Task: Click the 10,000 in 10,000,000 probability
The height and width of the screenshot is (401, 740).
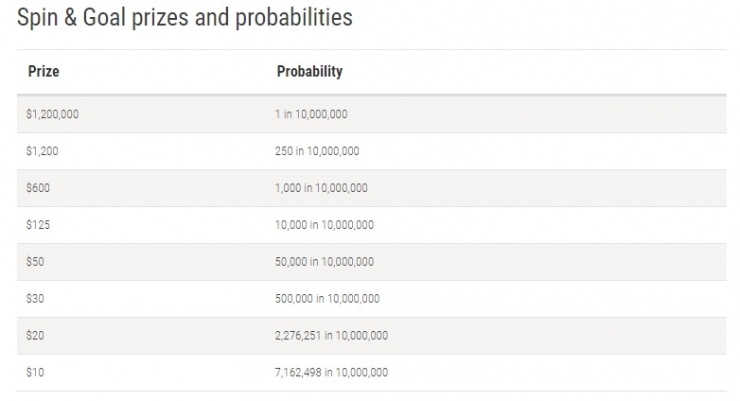Action: click(x=324, y=225)
